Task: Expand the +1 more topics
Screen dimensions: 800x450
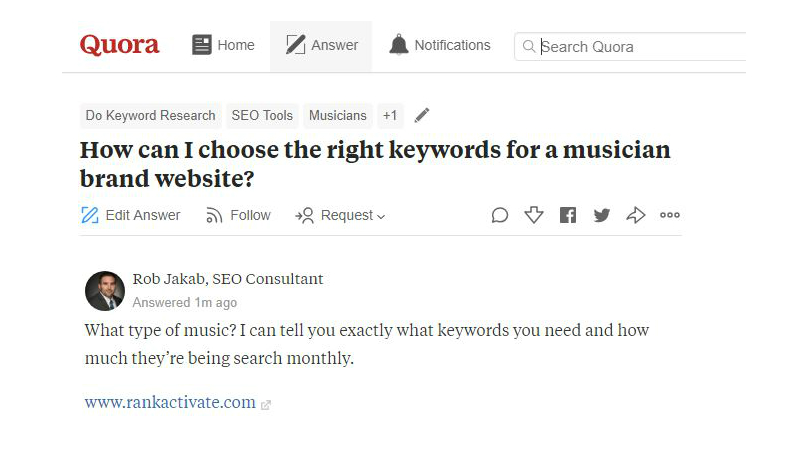Action: click(x=390, y=116)
